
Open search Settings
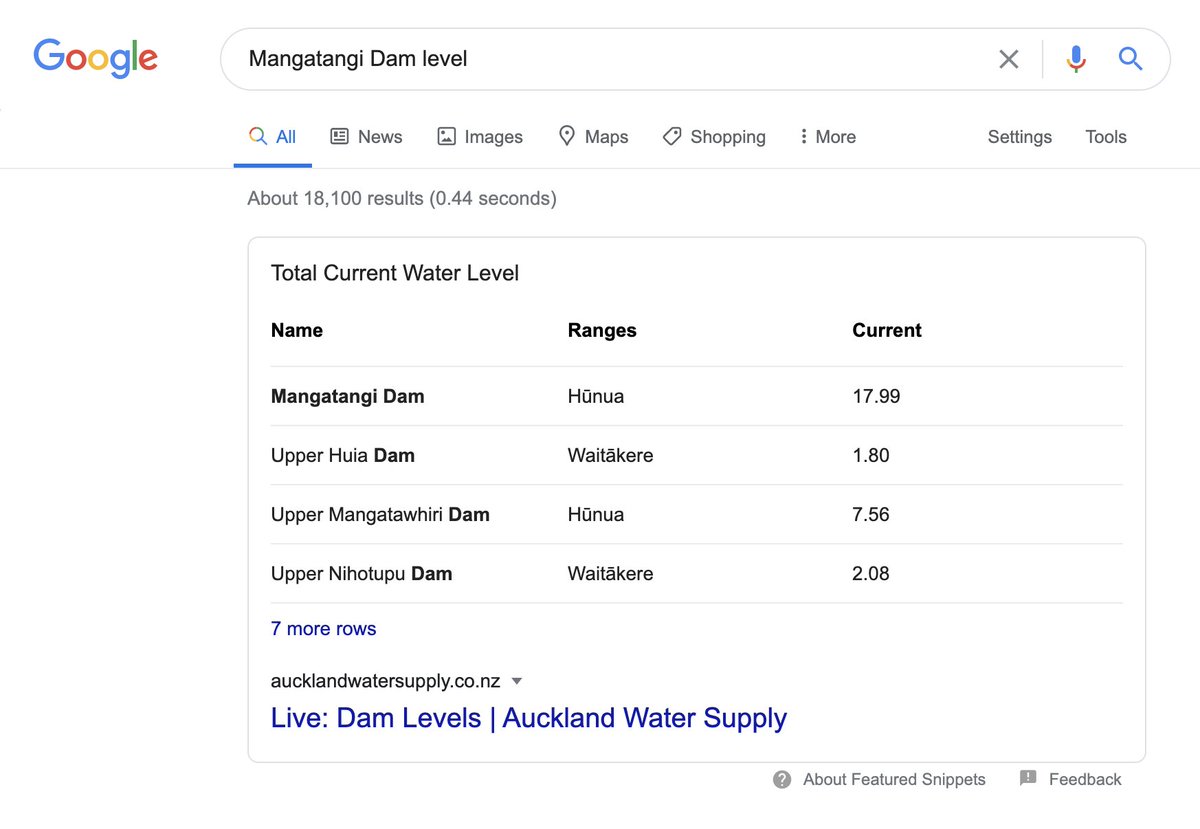(x=1019, y=137)
